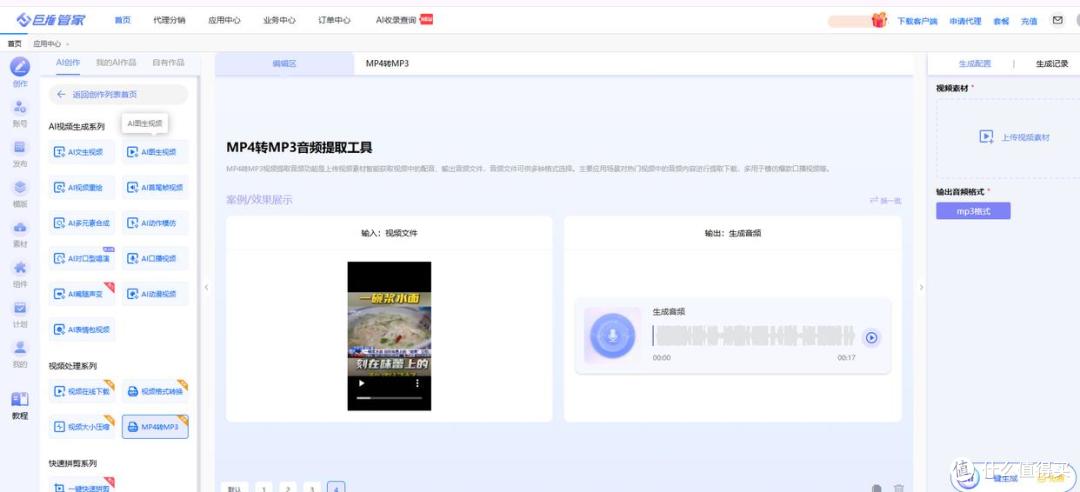The image size is (1080, 492).
Task: Open the 代理分销 top menu item
Action: 169,21
